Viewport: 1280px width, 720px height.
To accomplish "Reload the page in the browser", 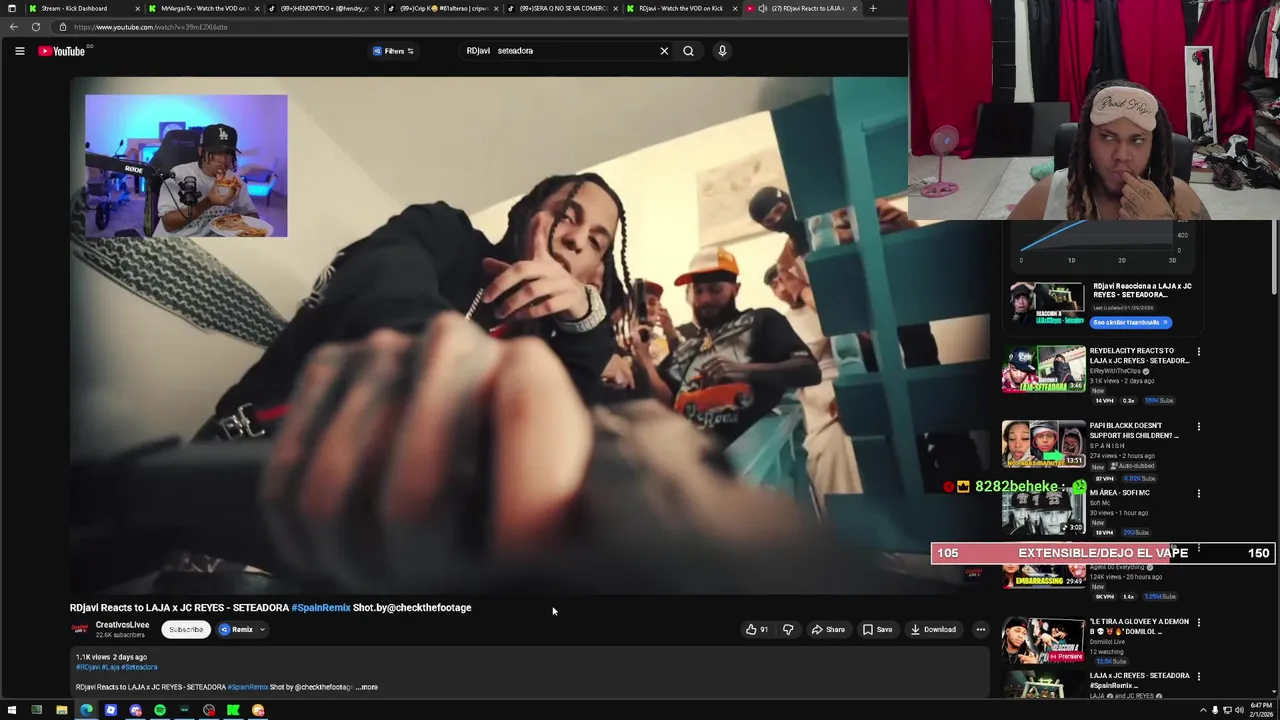I will [x=36, y=27].
